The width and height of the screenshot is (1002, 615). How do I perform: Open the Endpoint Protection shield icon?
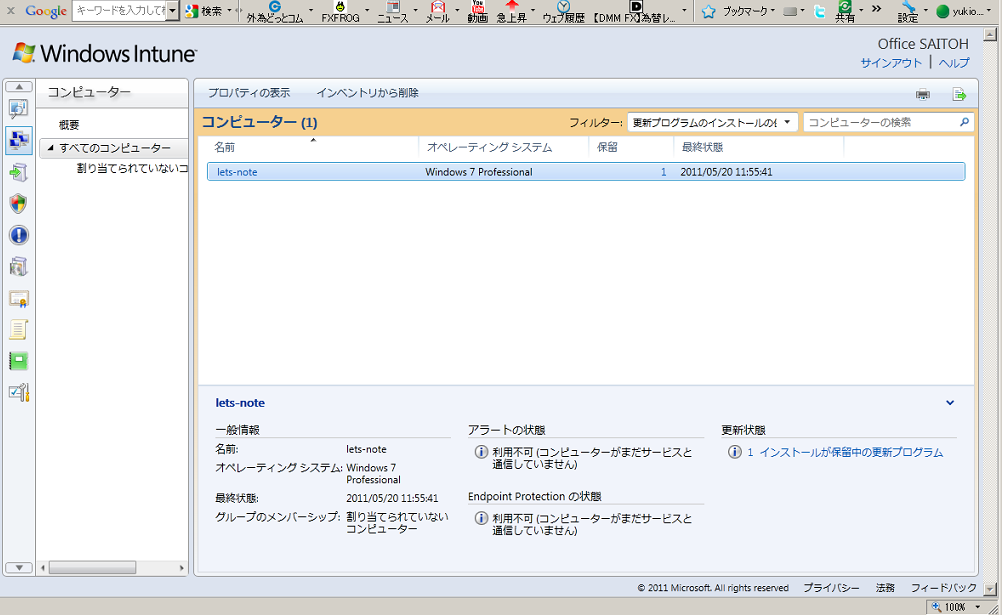[x=18, y=204]
